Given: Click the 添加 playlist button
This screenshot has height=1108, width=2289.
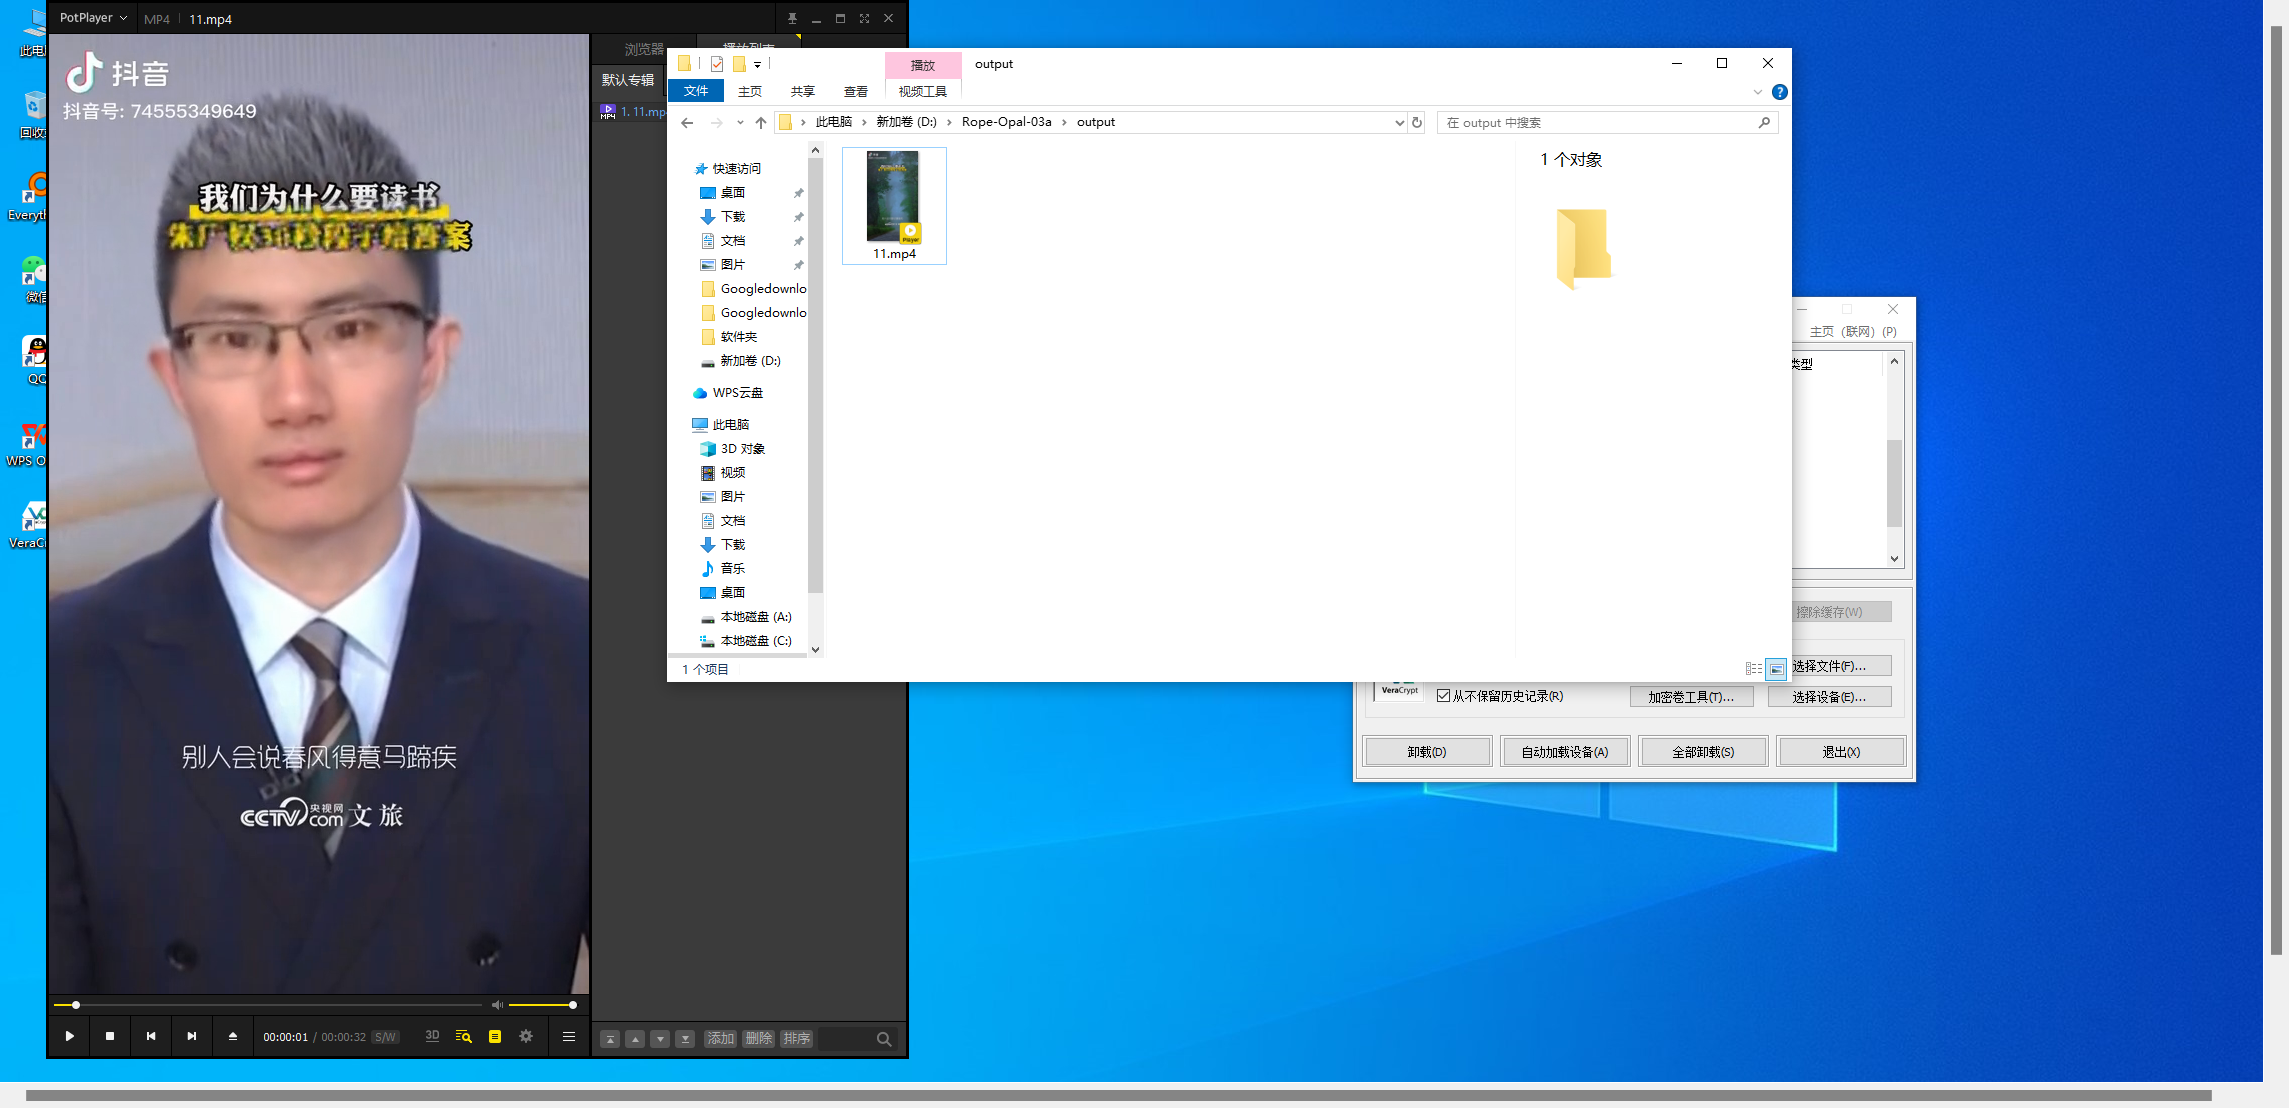Looking at the screenshot, I should coord(720,1039).
